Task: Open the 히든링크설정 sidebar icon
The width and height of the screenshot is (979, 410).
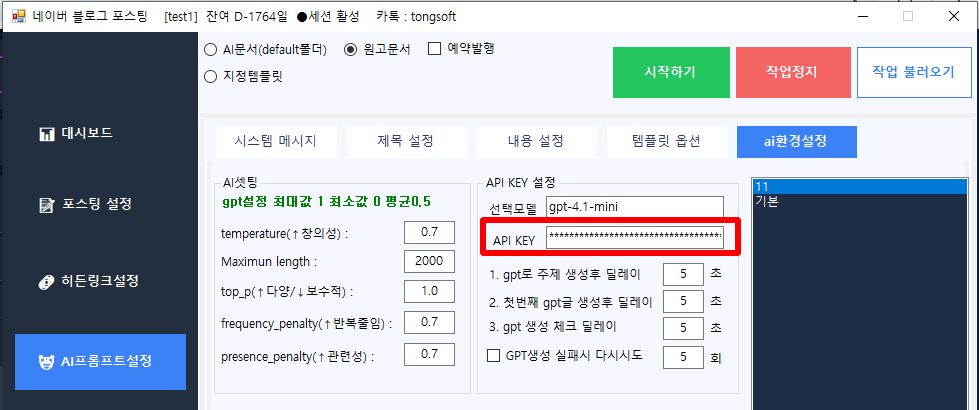Action: click(x=46, y=280)
